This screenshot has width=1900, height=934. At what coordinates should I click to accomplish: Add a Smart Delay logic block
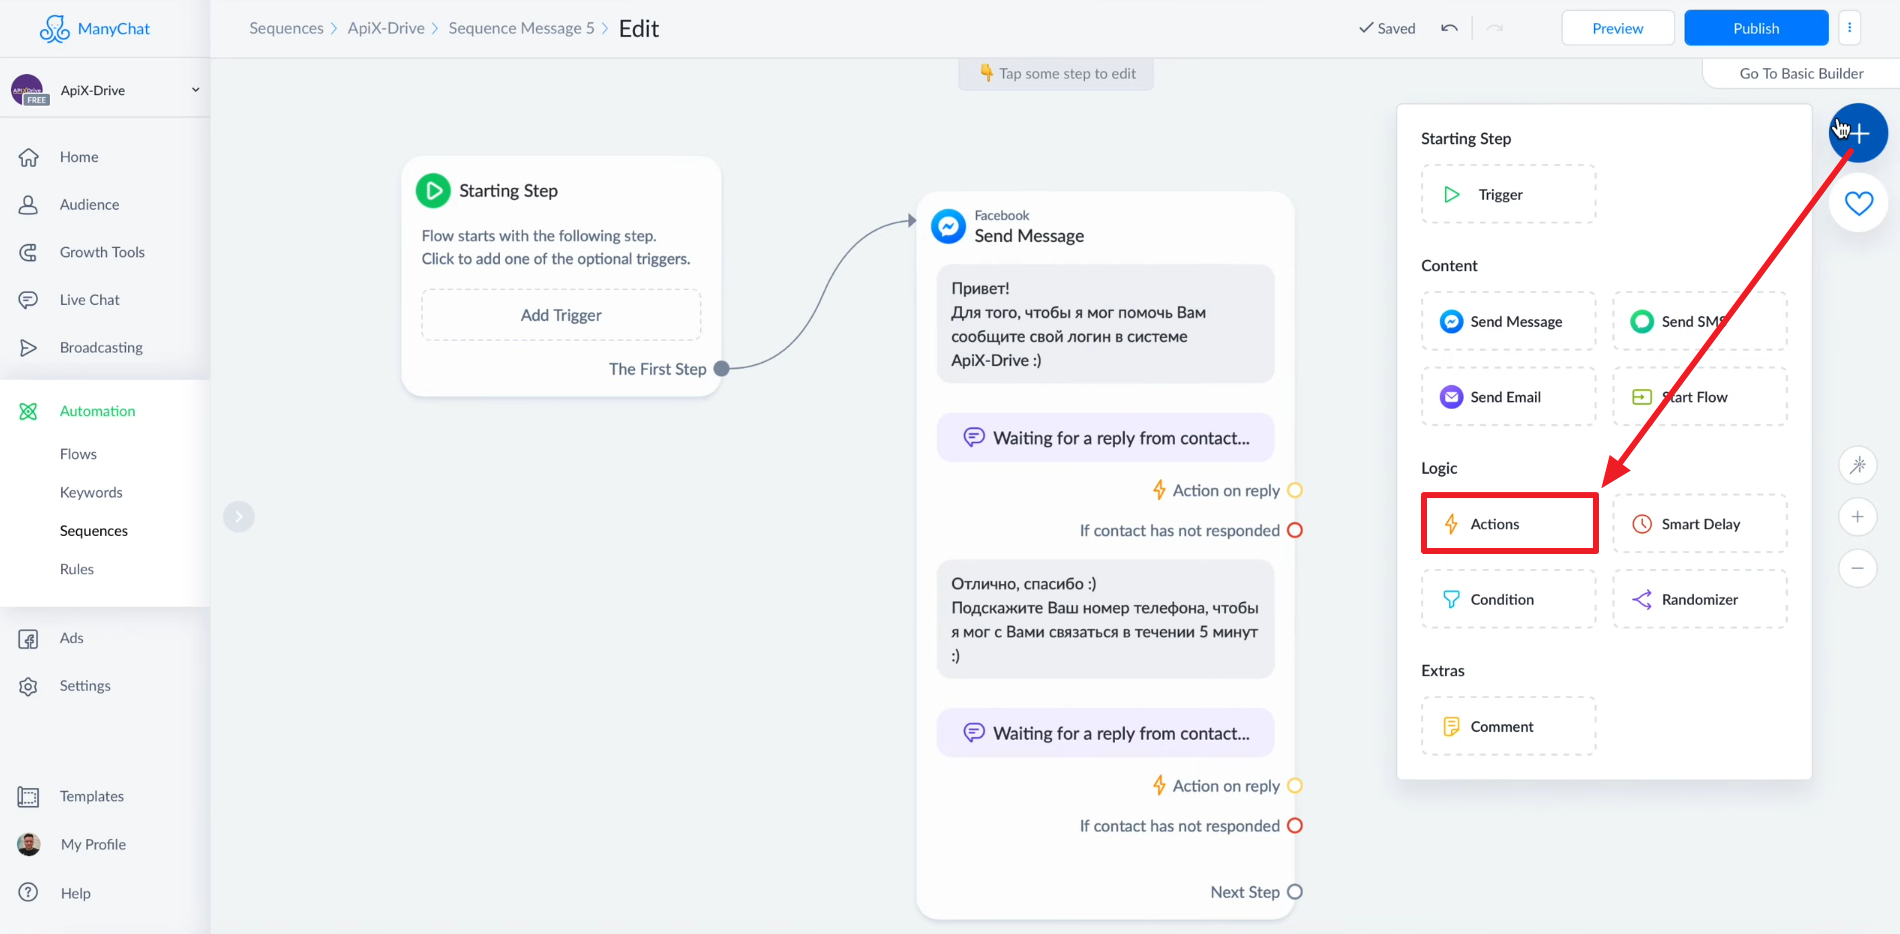click(1700, 523)
